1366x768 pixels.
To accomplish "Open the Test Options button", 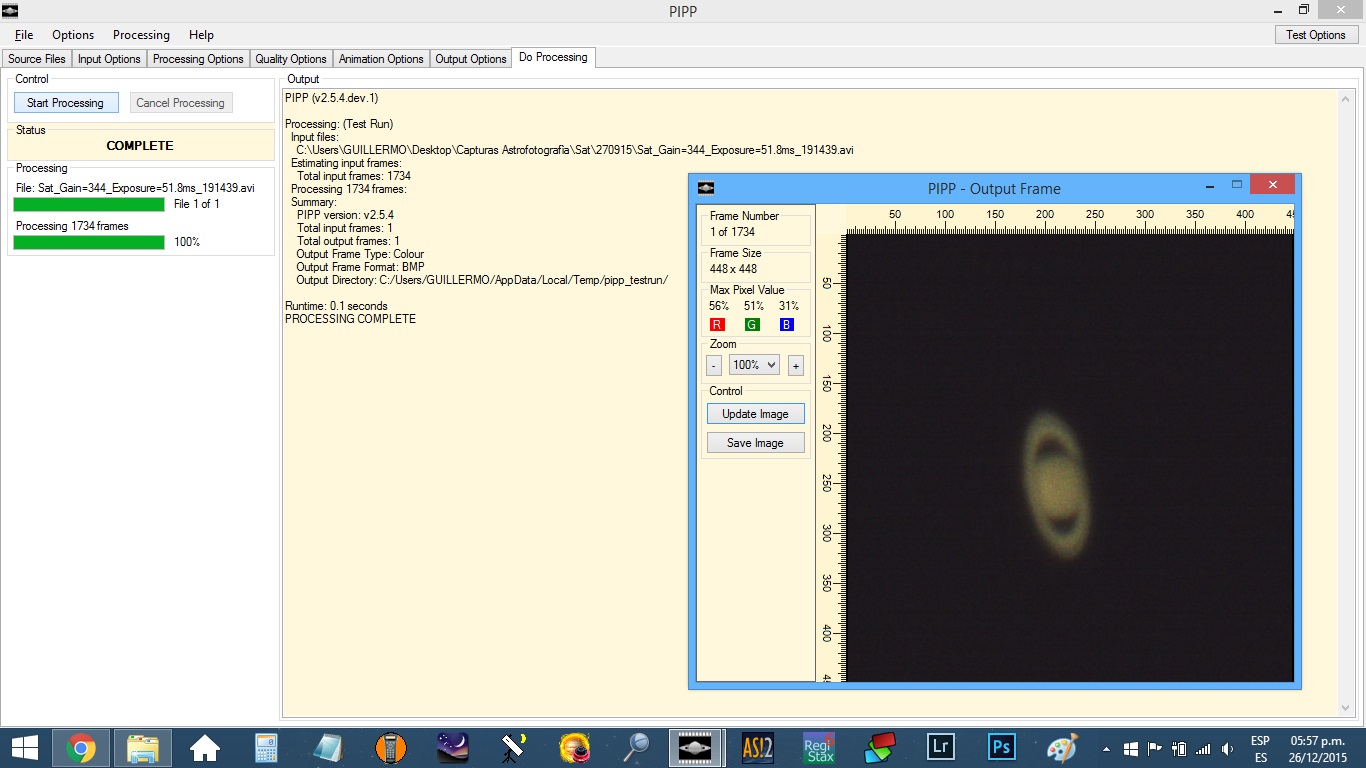I will [1315, 35].
